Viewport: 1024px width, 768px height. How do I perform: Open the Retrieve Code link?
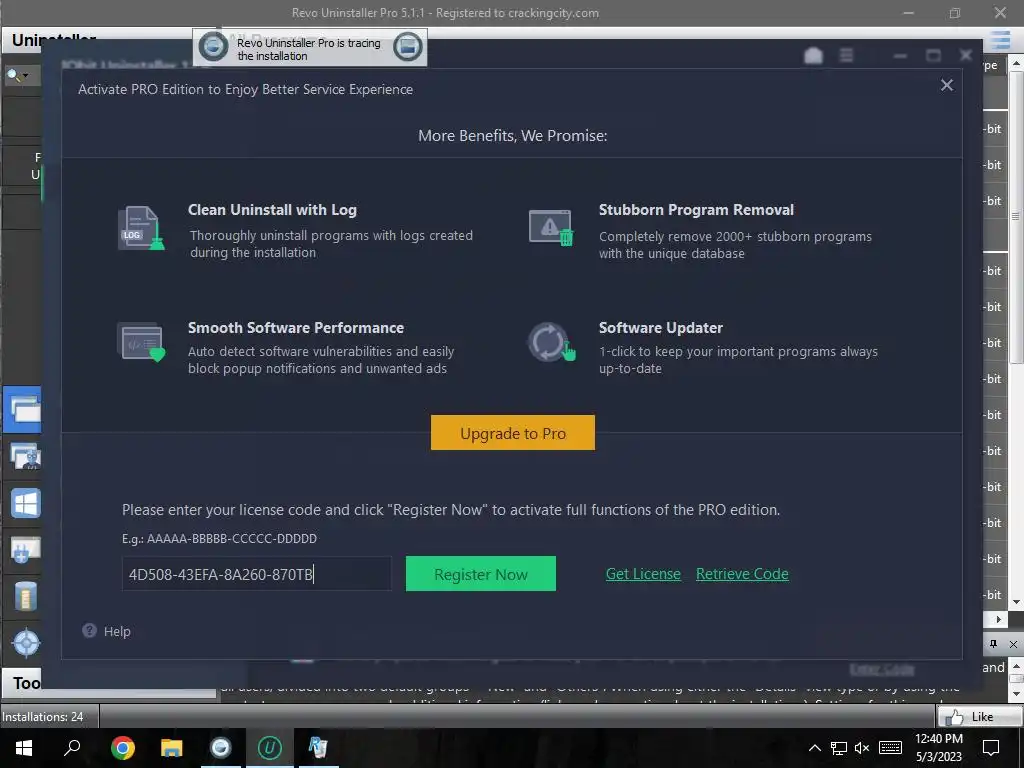[742, 573]
